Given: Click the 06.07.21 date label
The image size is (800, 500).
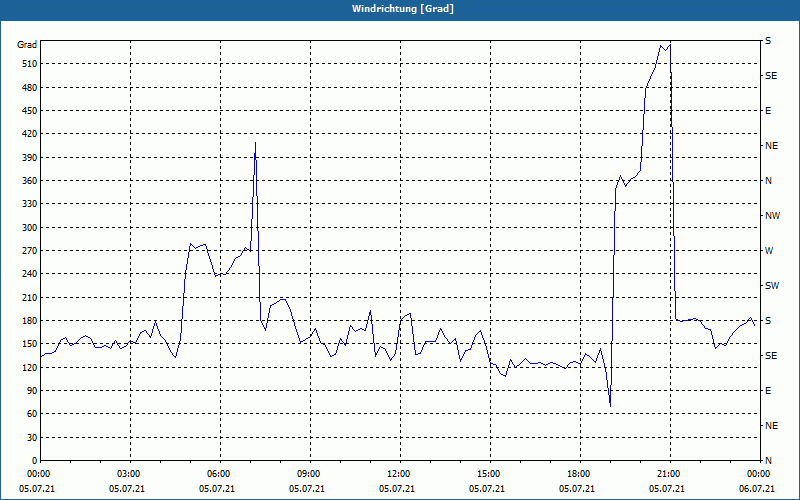Looking at the screenshot, I should [x=757, y=489].
